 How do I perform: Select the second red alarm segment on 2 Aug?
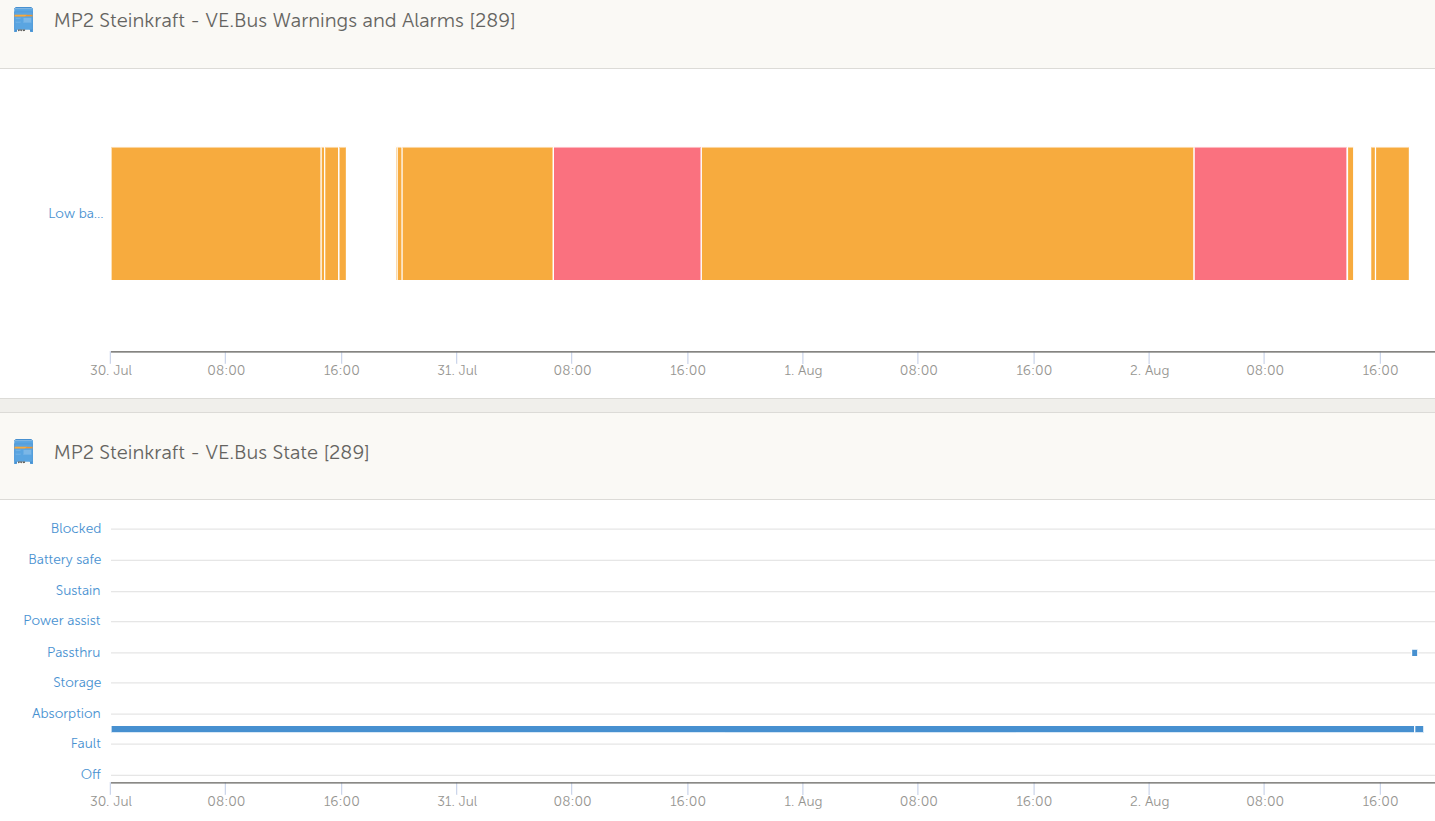point(1270,213)
